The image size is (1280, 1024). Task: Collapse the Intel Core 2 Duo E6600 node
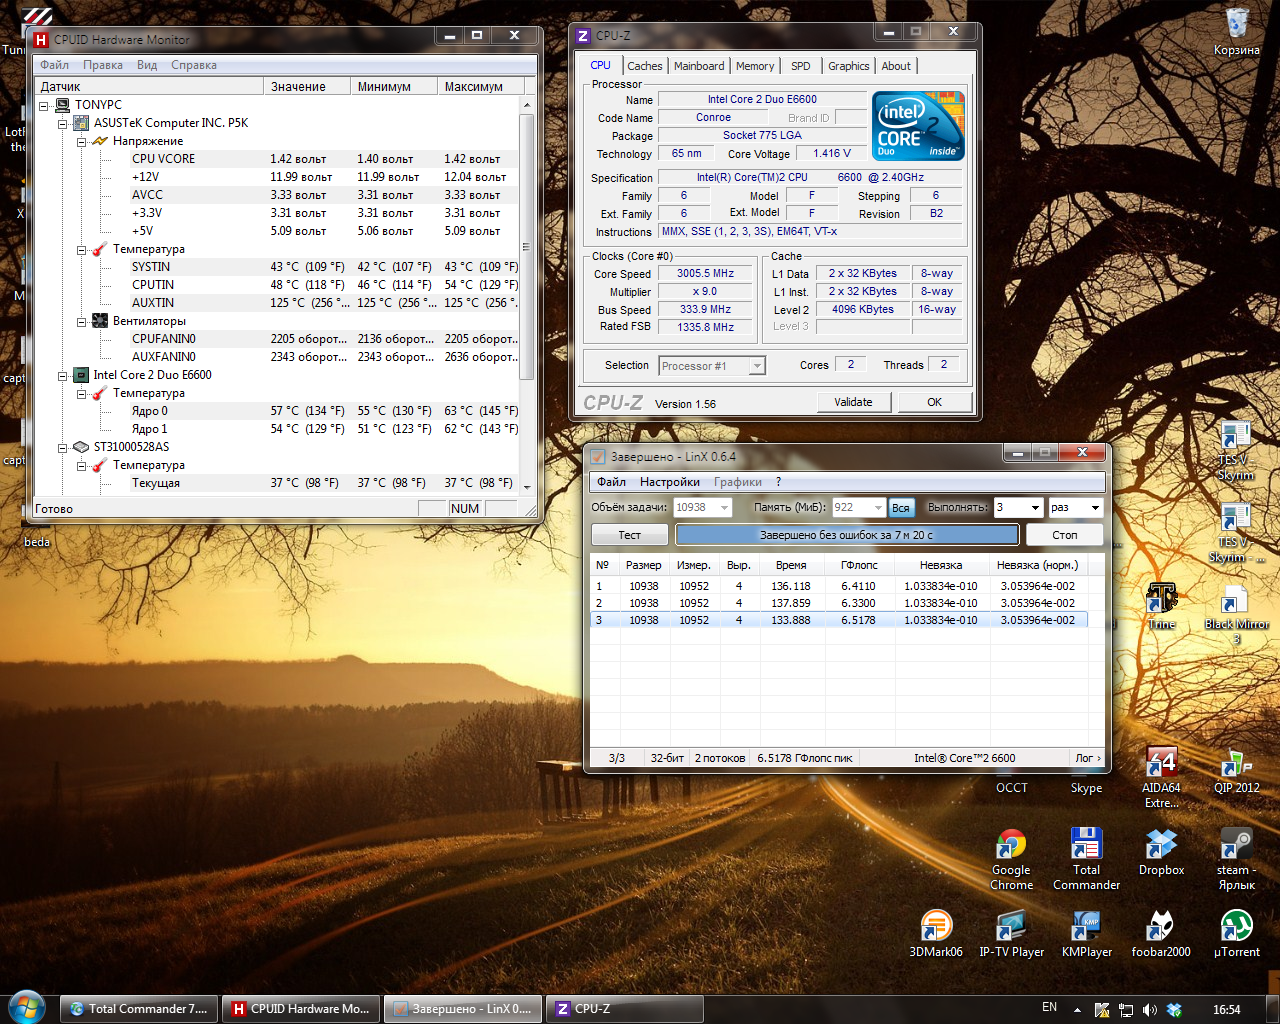(x=63, y=376)
